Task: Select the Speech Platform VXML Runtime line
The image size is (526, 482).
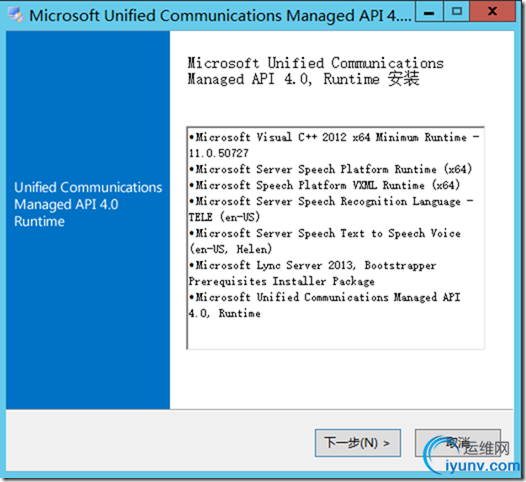Action: point(324,185)
